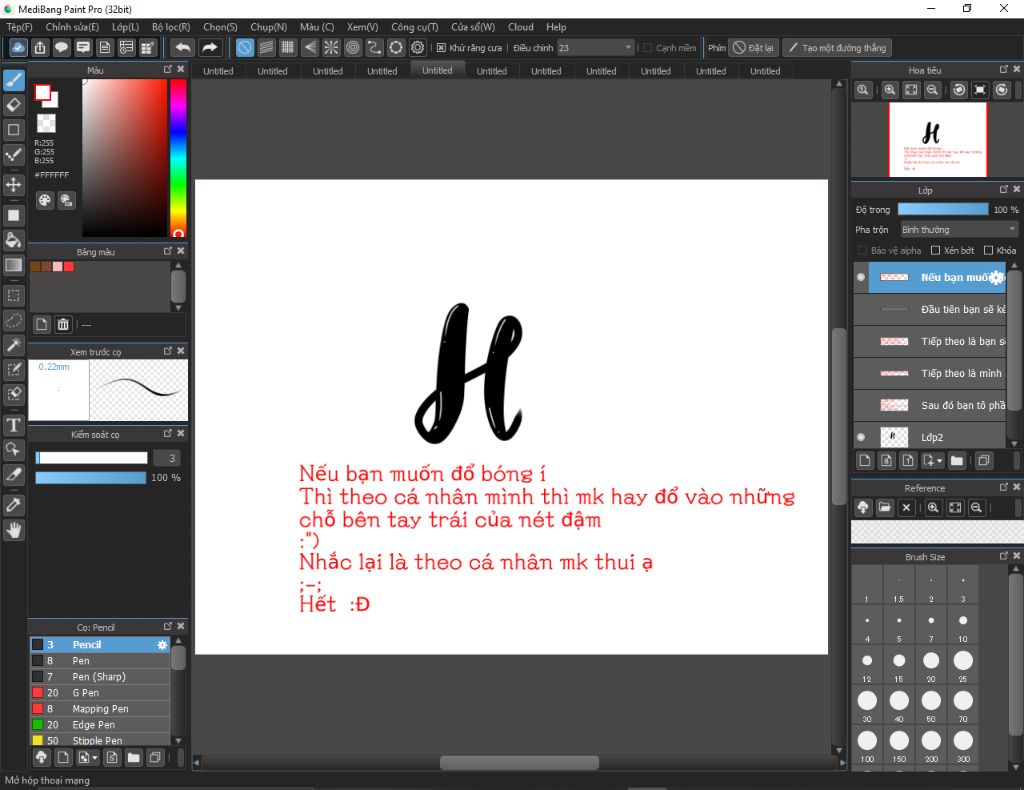Click the fit-to-window icon in navigator panel
This screenshot has width=1024, height=790.
coord(911,90)
